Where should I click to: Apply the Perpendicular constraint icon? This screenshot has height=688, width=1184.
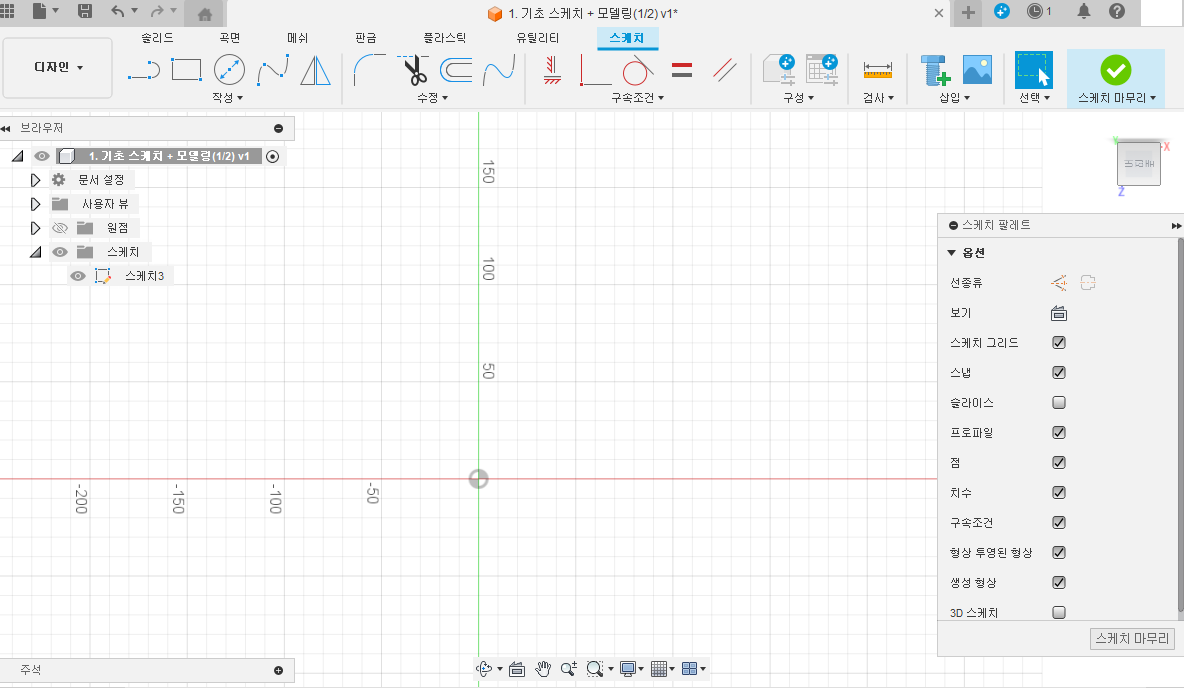pos(595,70)
